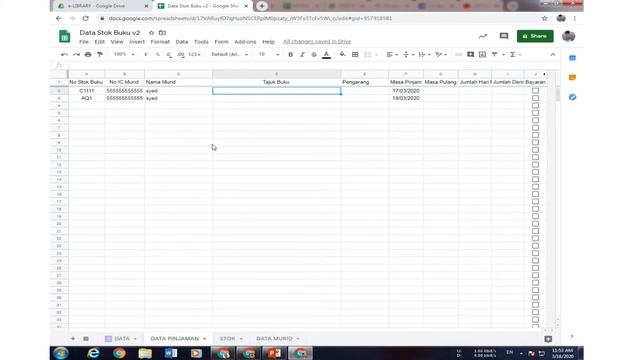The height and width of the screenshot is (360, 640).
Task: Open the Keep notes side panel
Action: [x=572, y=78]
